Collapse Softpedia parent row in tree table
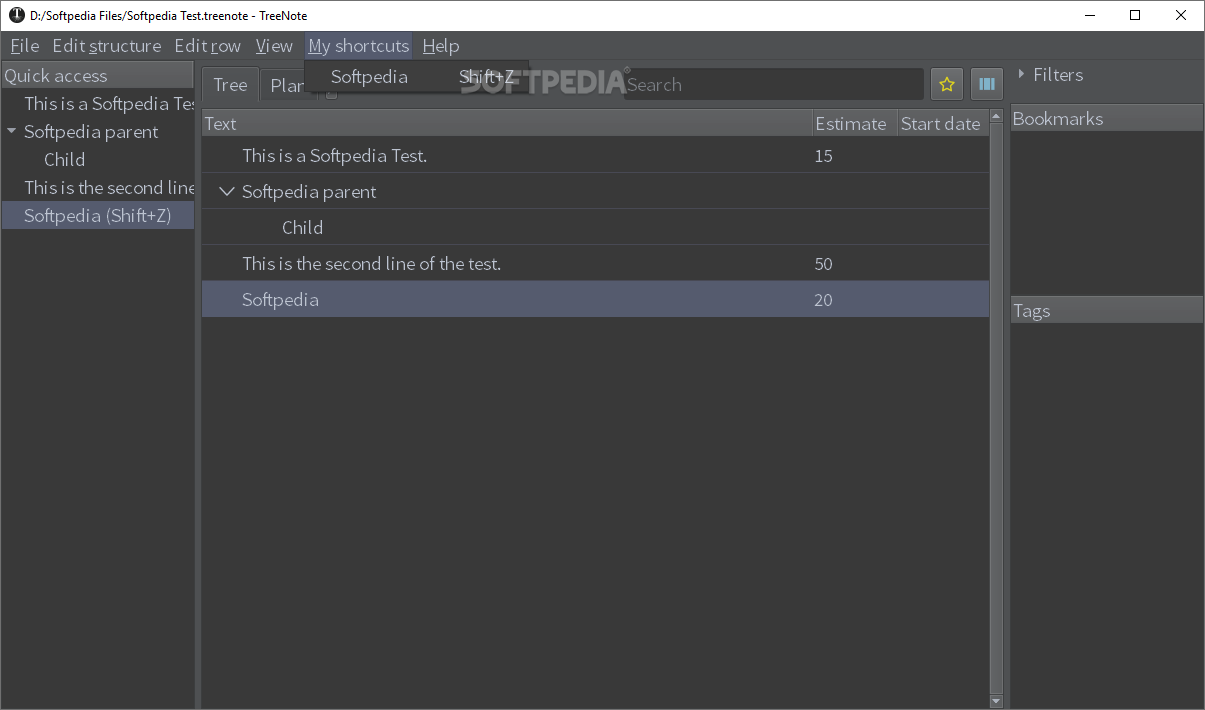Viewport: 1205px width, 710px height. click(227, 192)
